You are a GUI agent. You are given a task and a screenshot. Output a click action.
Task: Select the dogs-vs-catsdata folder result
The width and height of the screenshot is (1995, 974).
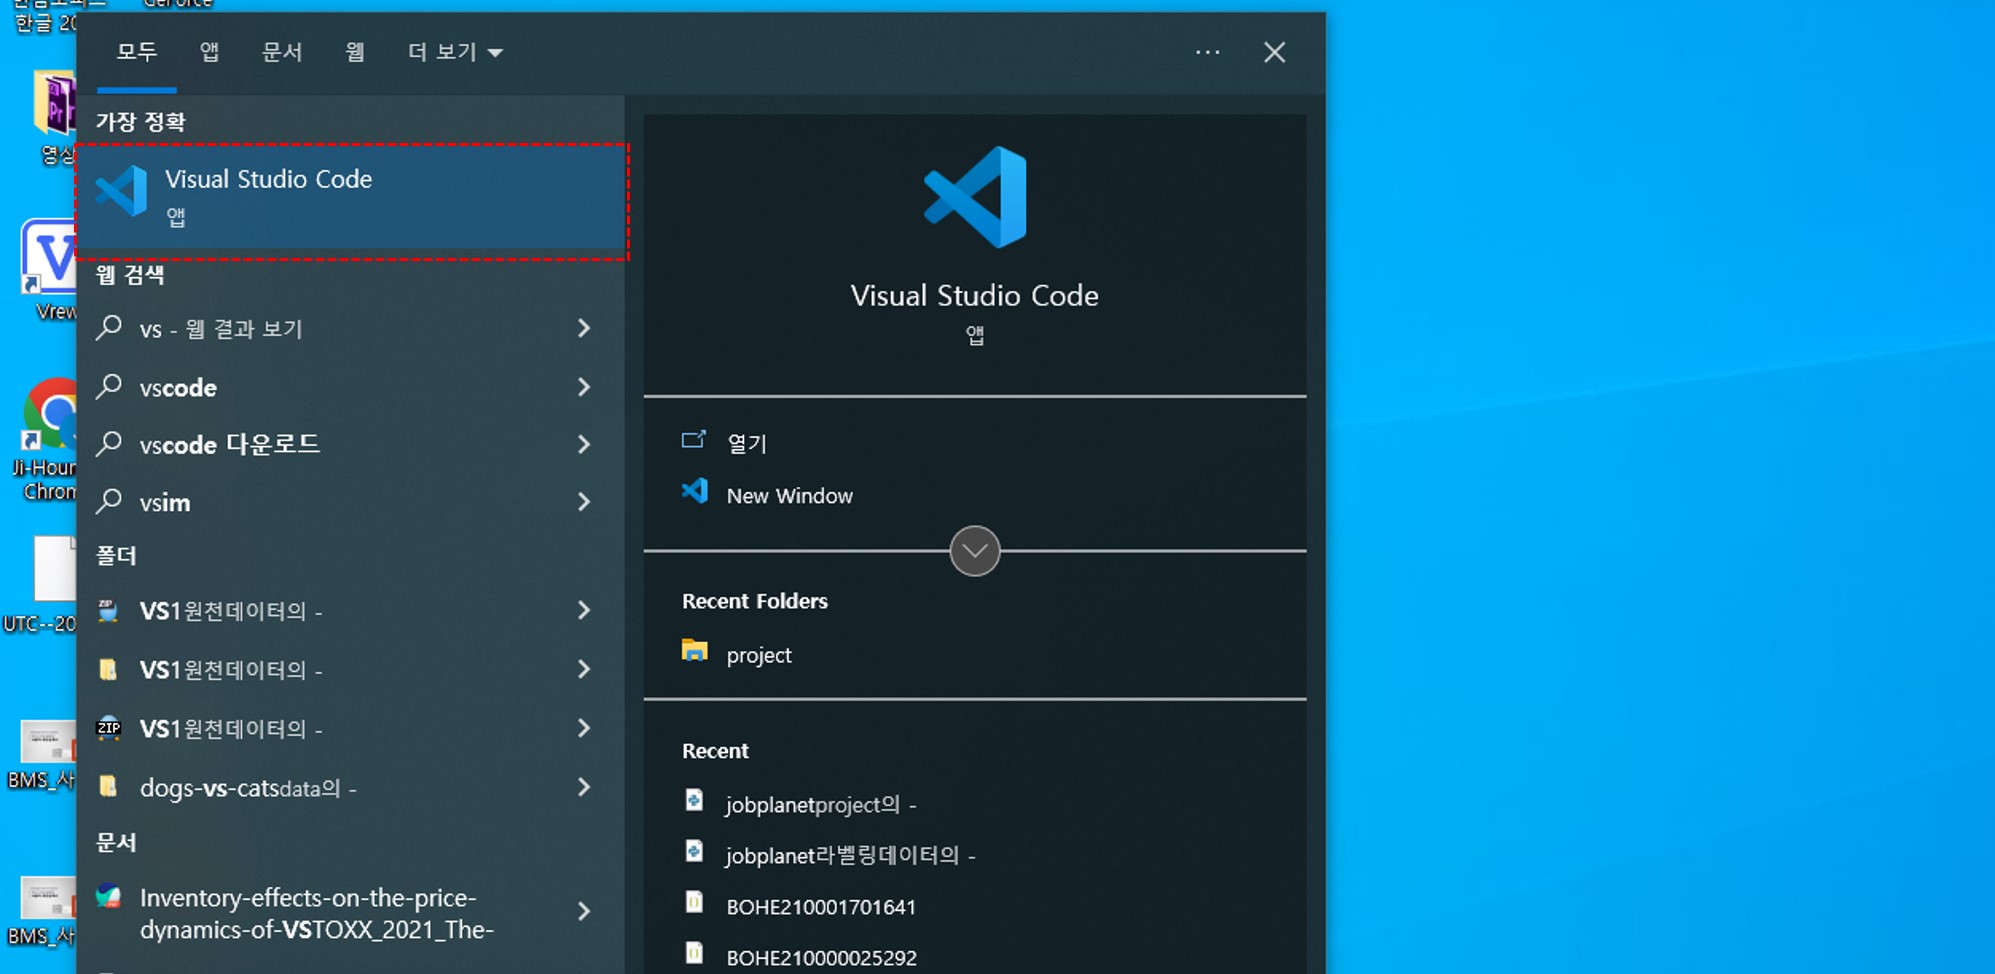tap(248, 787)
